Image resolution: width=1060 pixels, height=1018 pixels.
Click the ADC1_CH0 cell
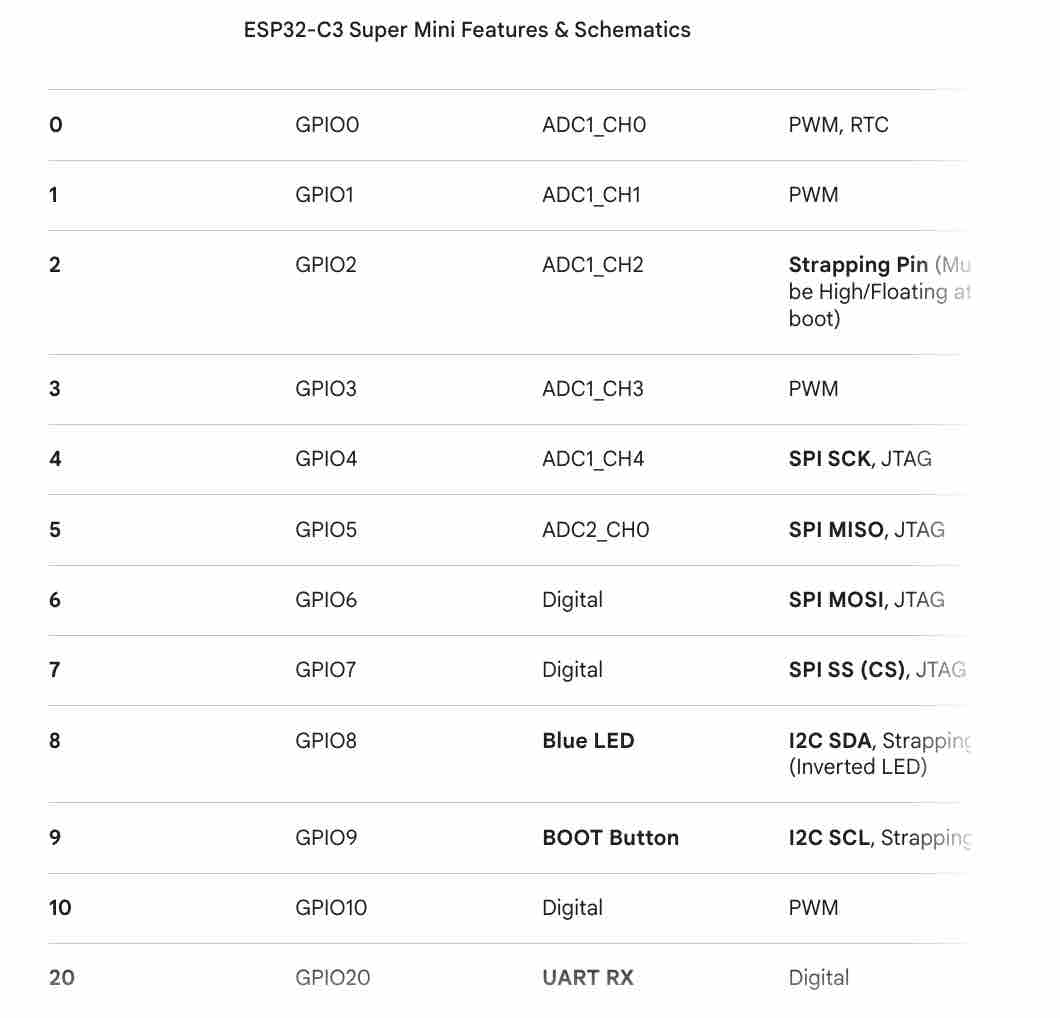[594, 125]
